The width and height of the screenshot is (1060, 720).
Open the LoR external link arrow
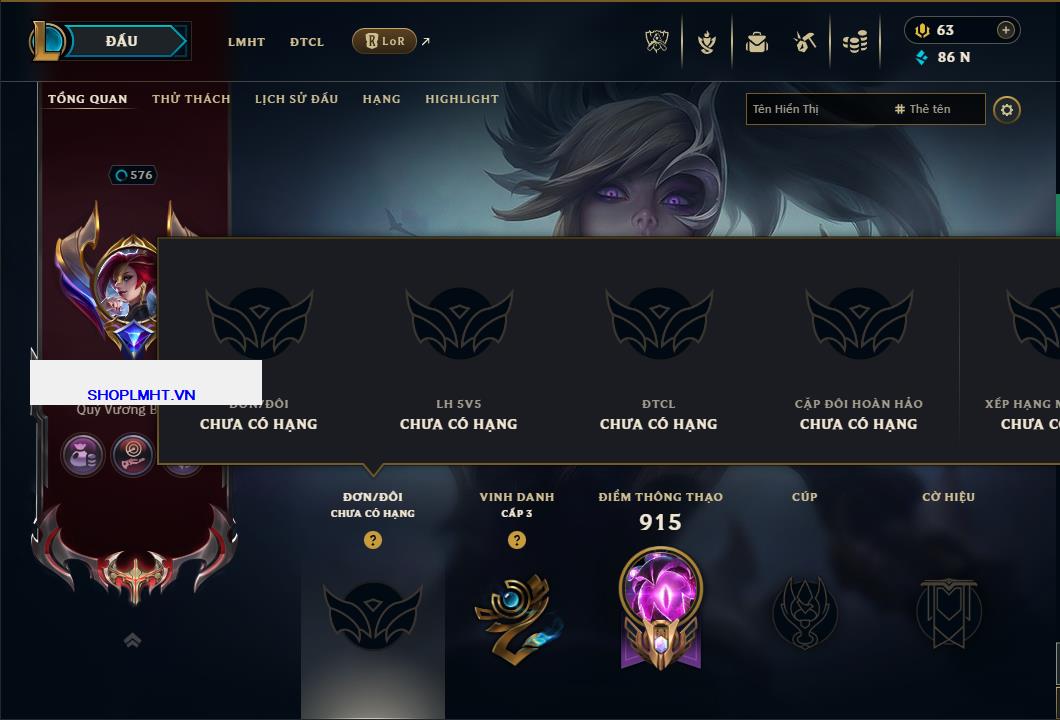(x=426, y=41)
